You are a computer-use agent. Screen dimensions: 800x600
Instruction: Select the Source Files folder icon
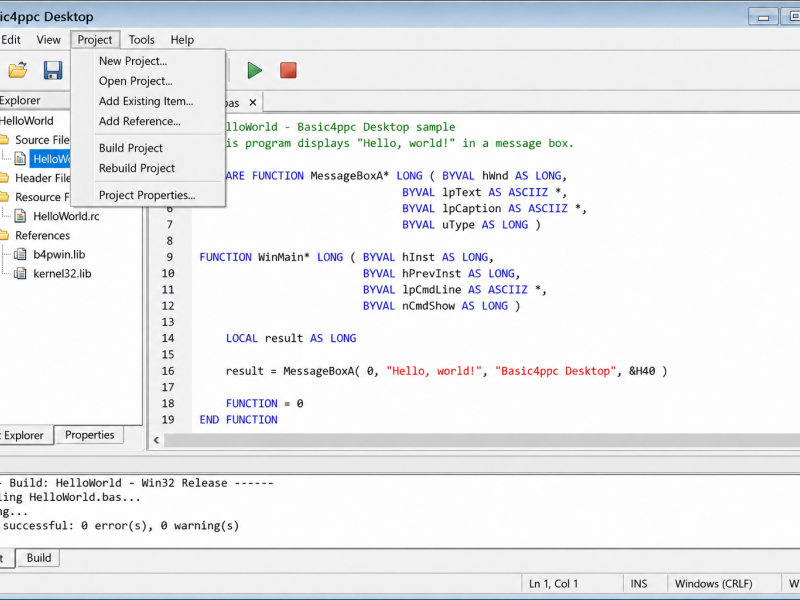tap(4, 140)
